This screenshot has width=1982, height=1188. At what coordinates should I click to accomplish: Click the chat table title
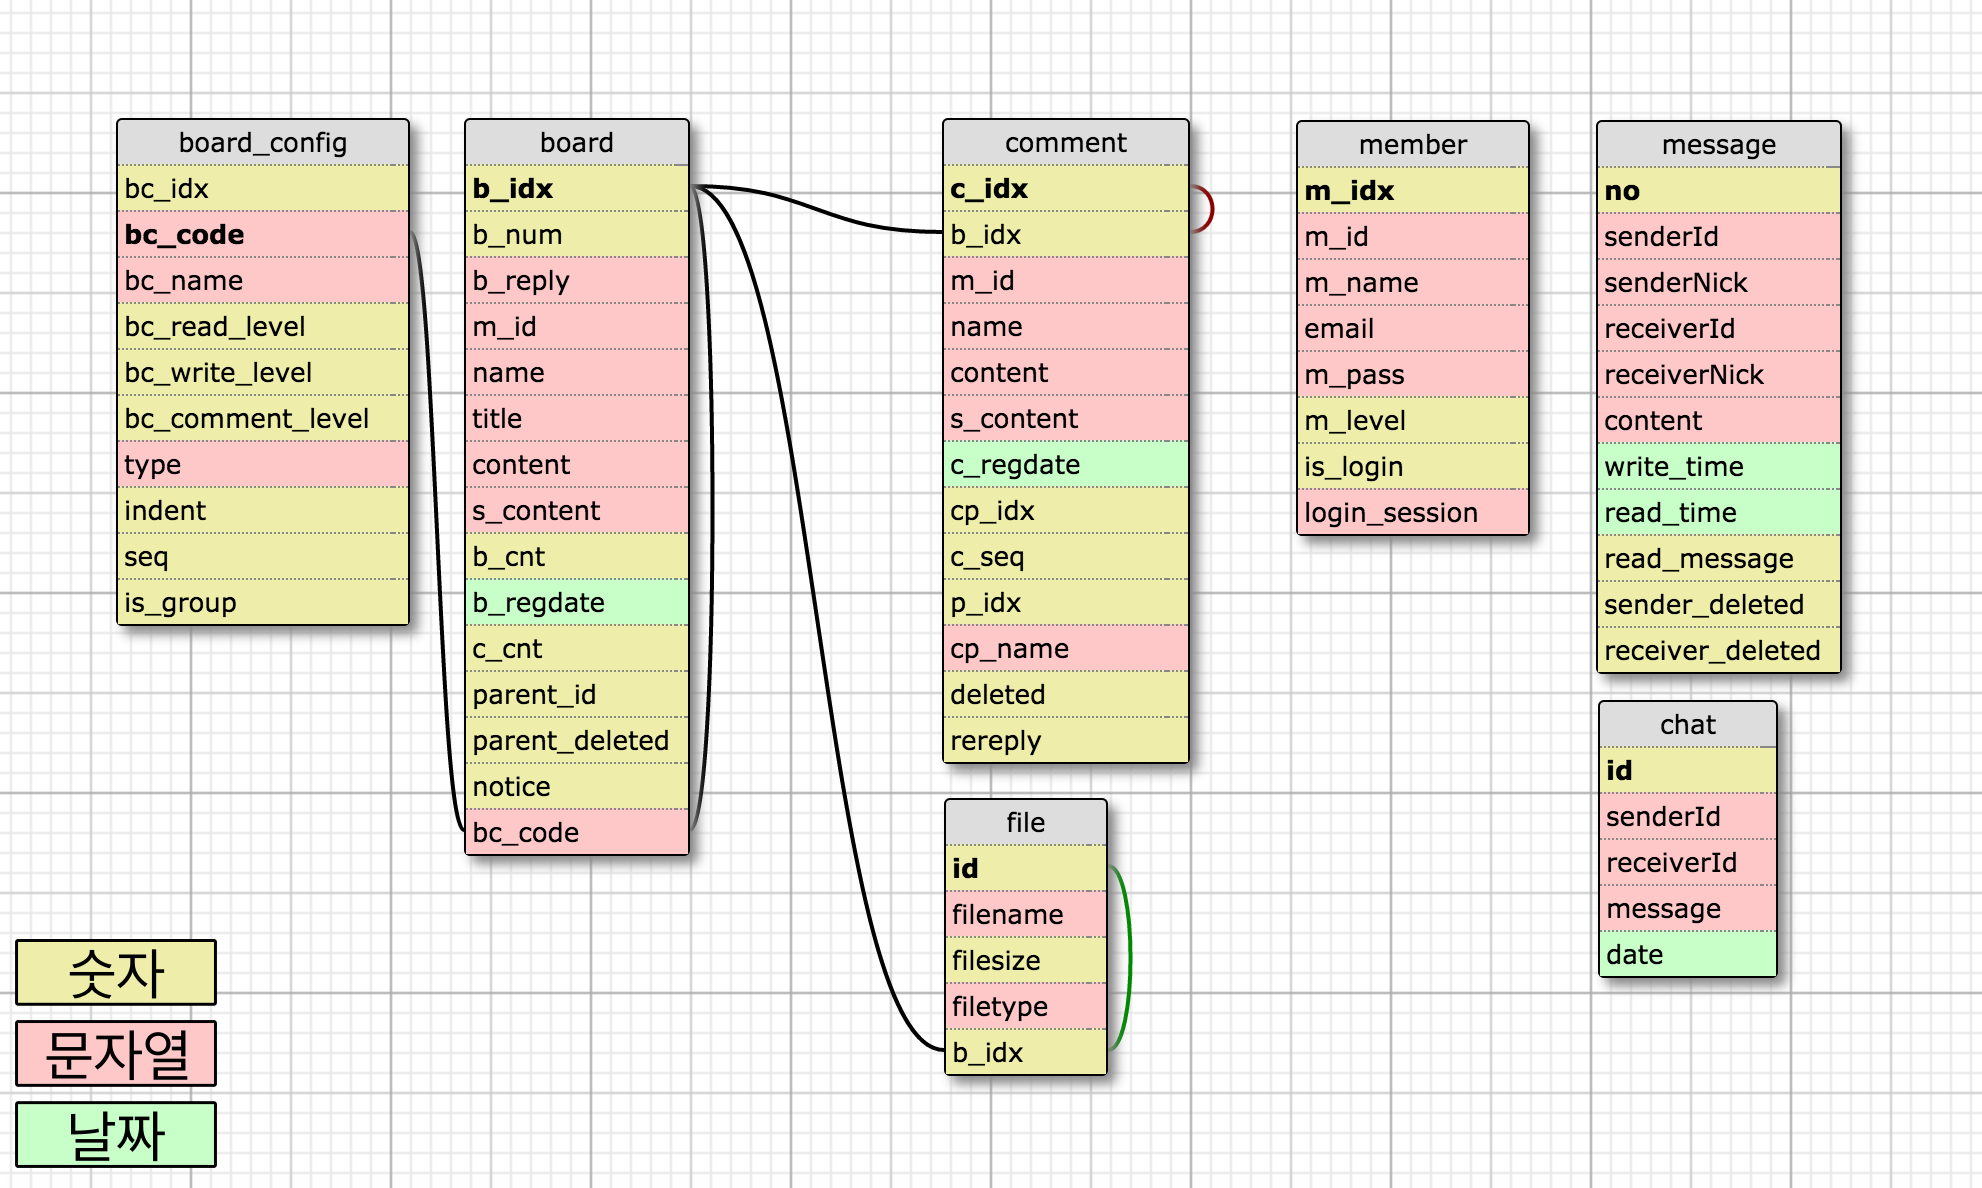[1687, 725]
